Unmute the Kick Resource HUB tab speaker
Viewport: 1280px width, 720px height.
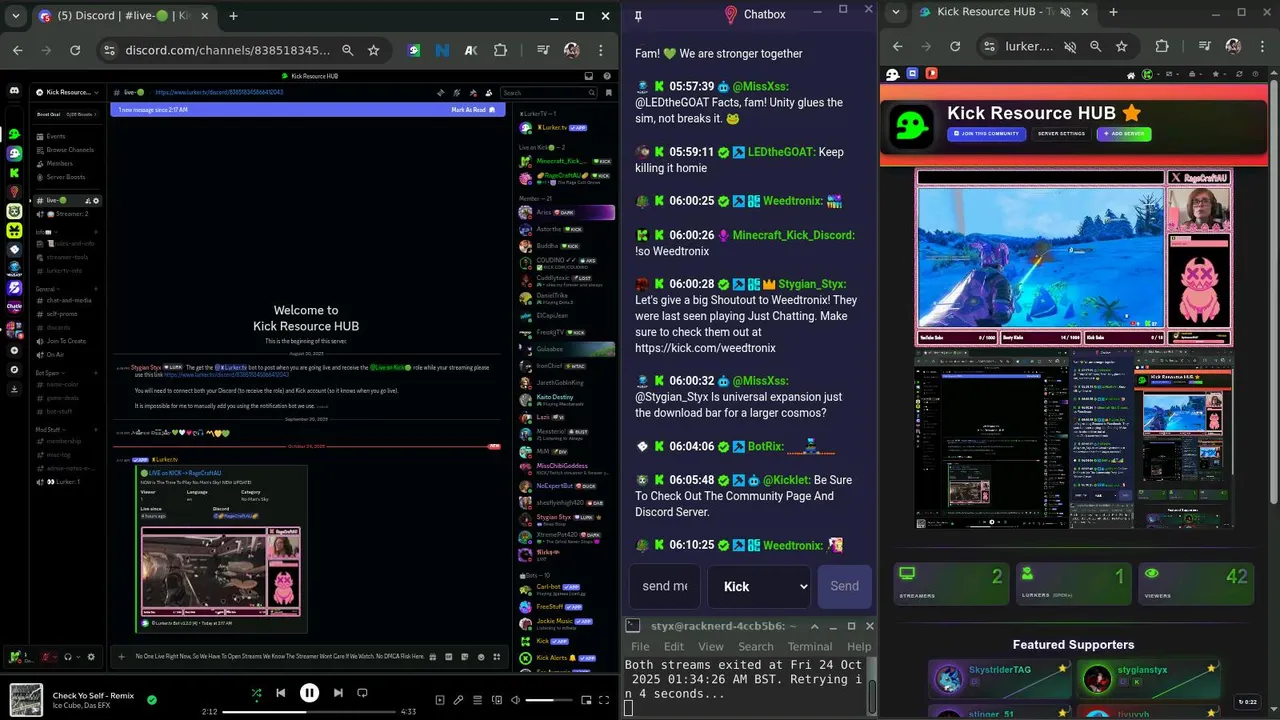[1065, 12]
